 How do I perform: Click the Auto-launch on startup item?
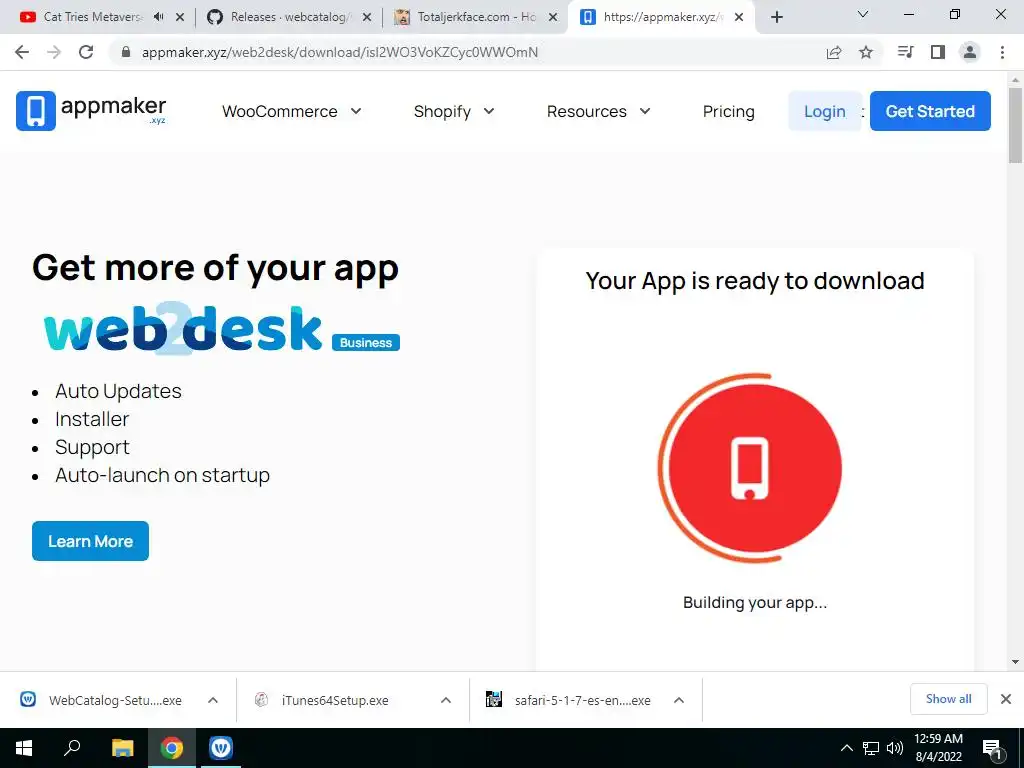point(163,475)
